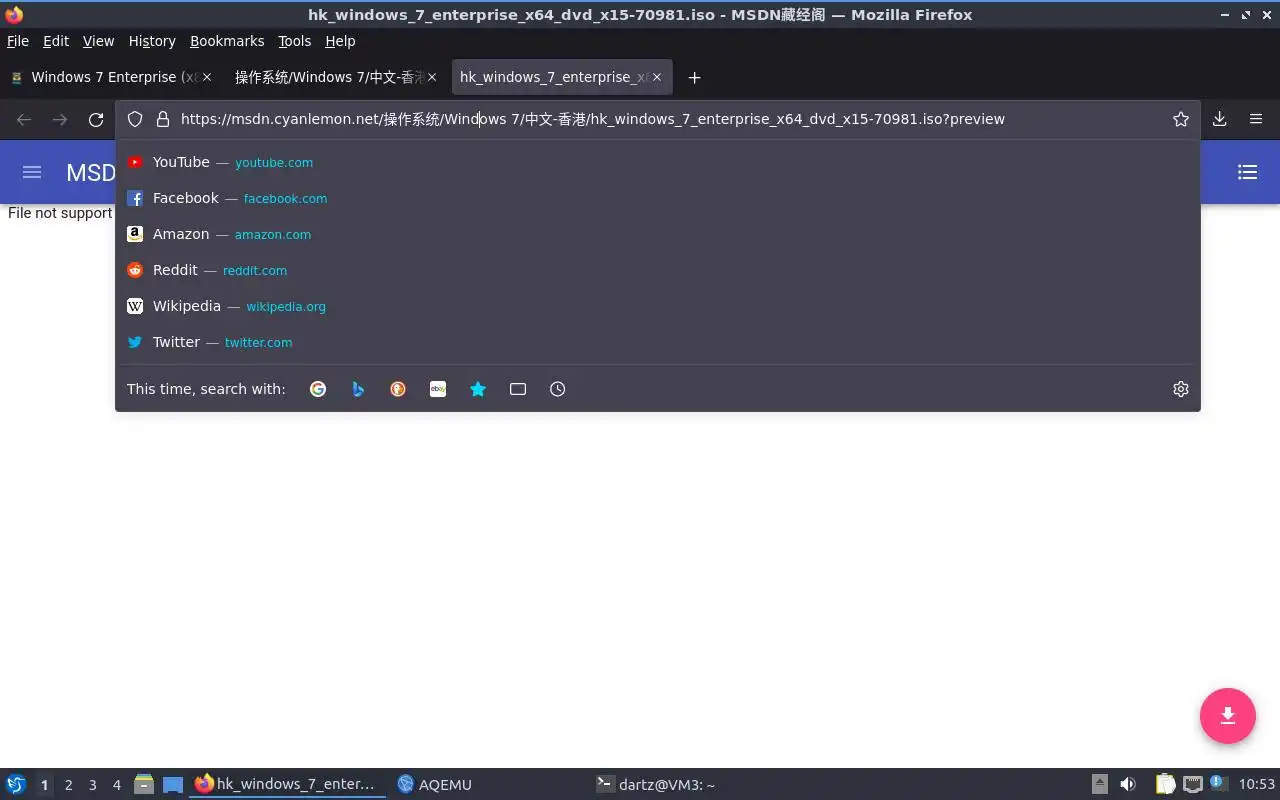Click the notification tray icon with badge
The width and height of the screenshot is (1280, 800).
tap(1218, 783)
